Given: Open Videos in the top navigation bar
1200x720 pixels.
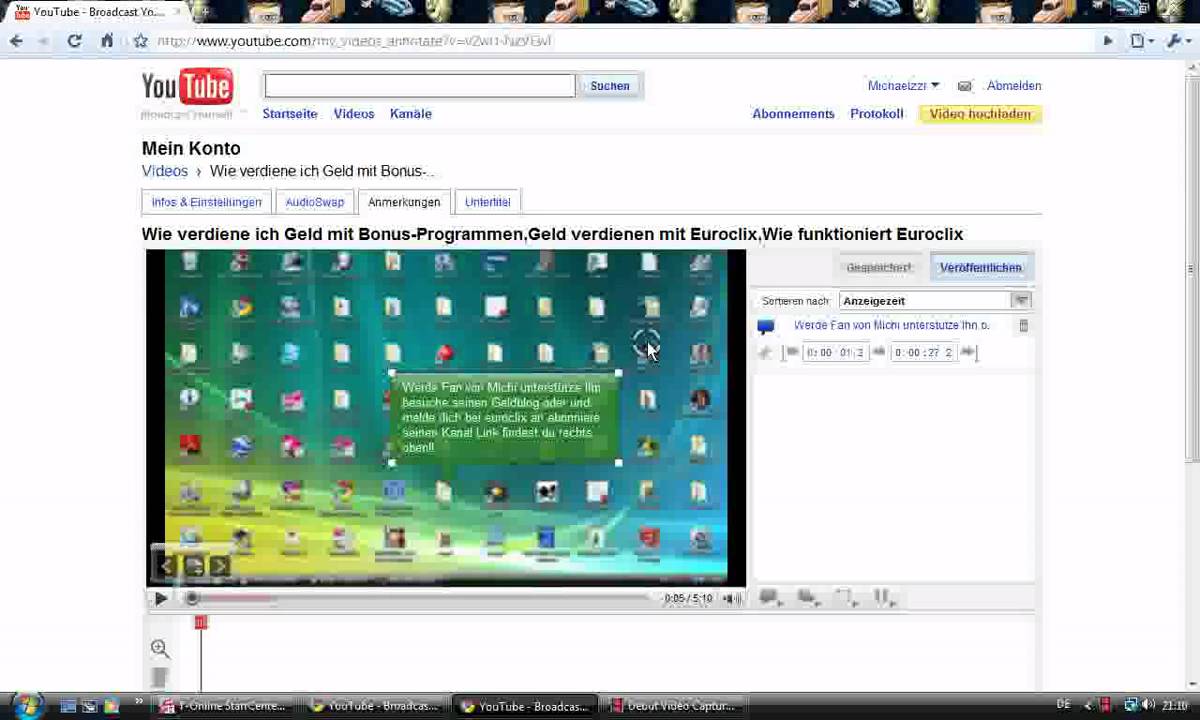Looking at the screenshot, I should pyautogui.click(x=354, y=114).
